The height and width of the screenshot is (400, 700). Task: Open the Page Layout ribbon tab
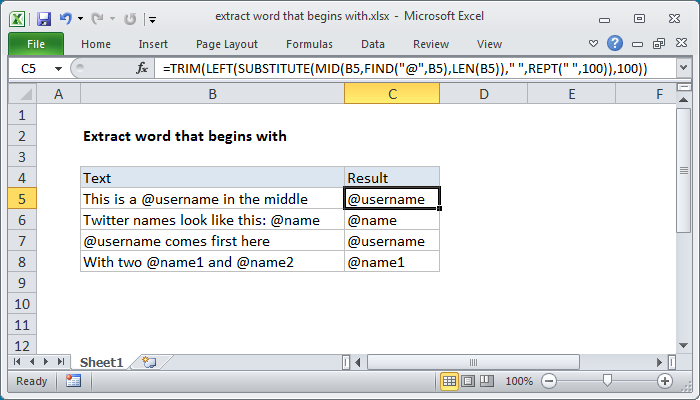coord(229,44)
